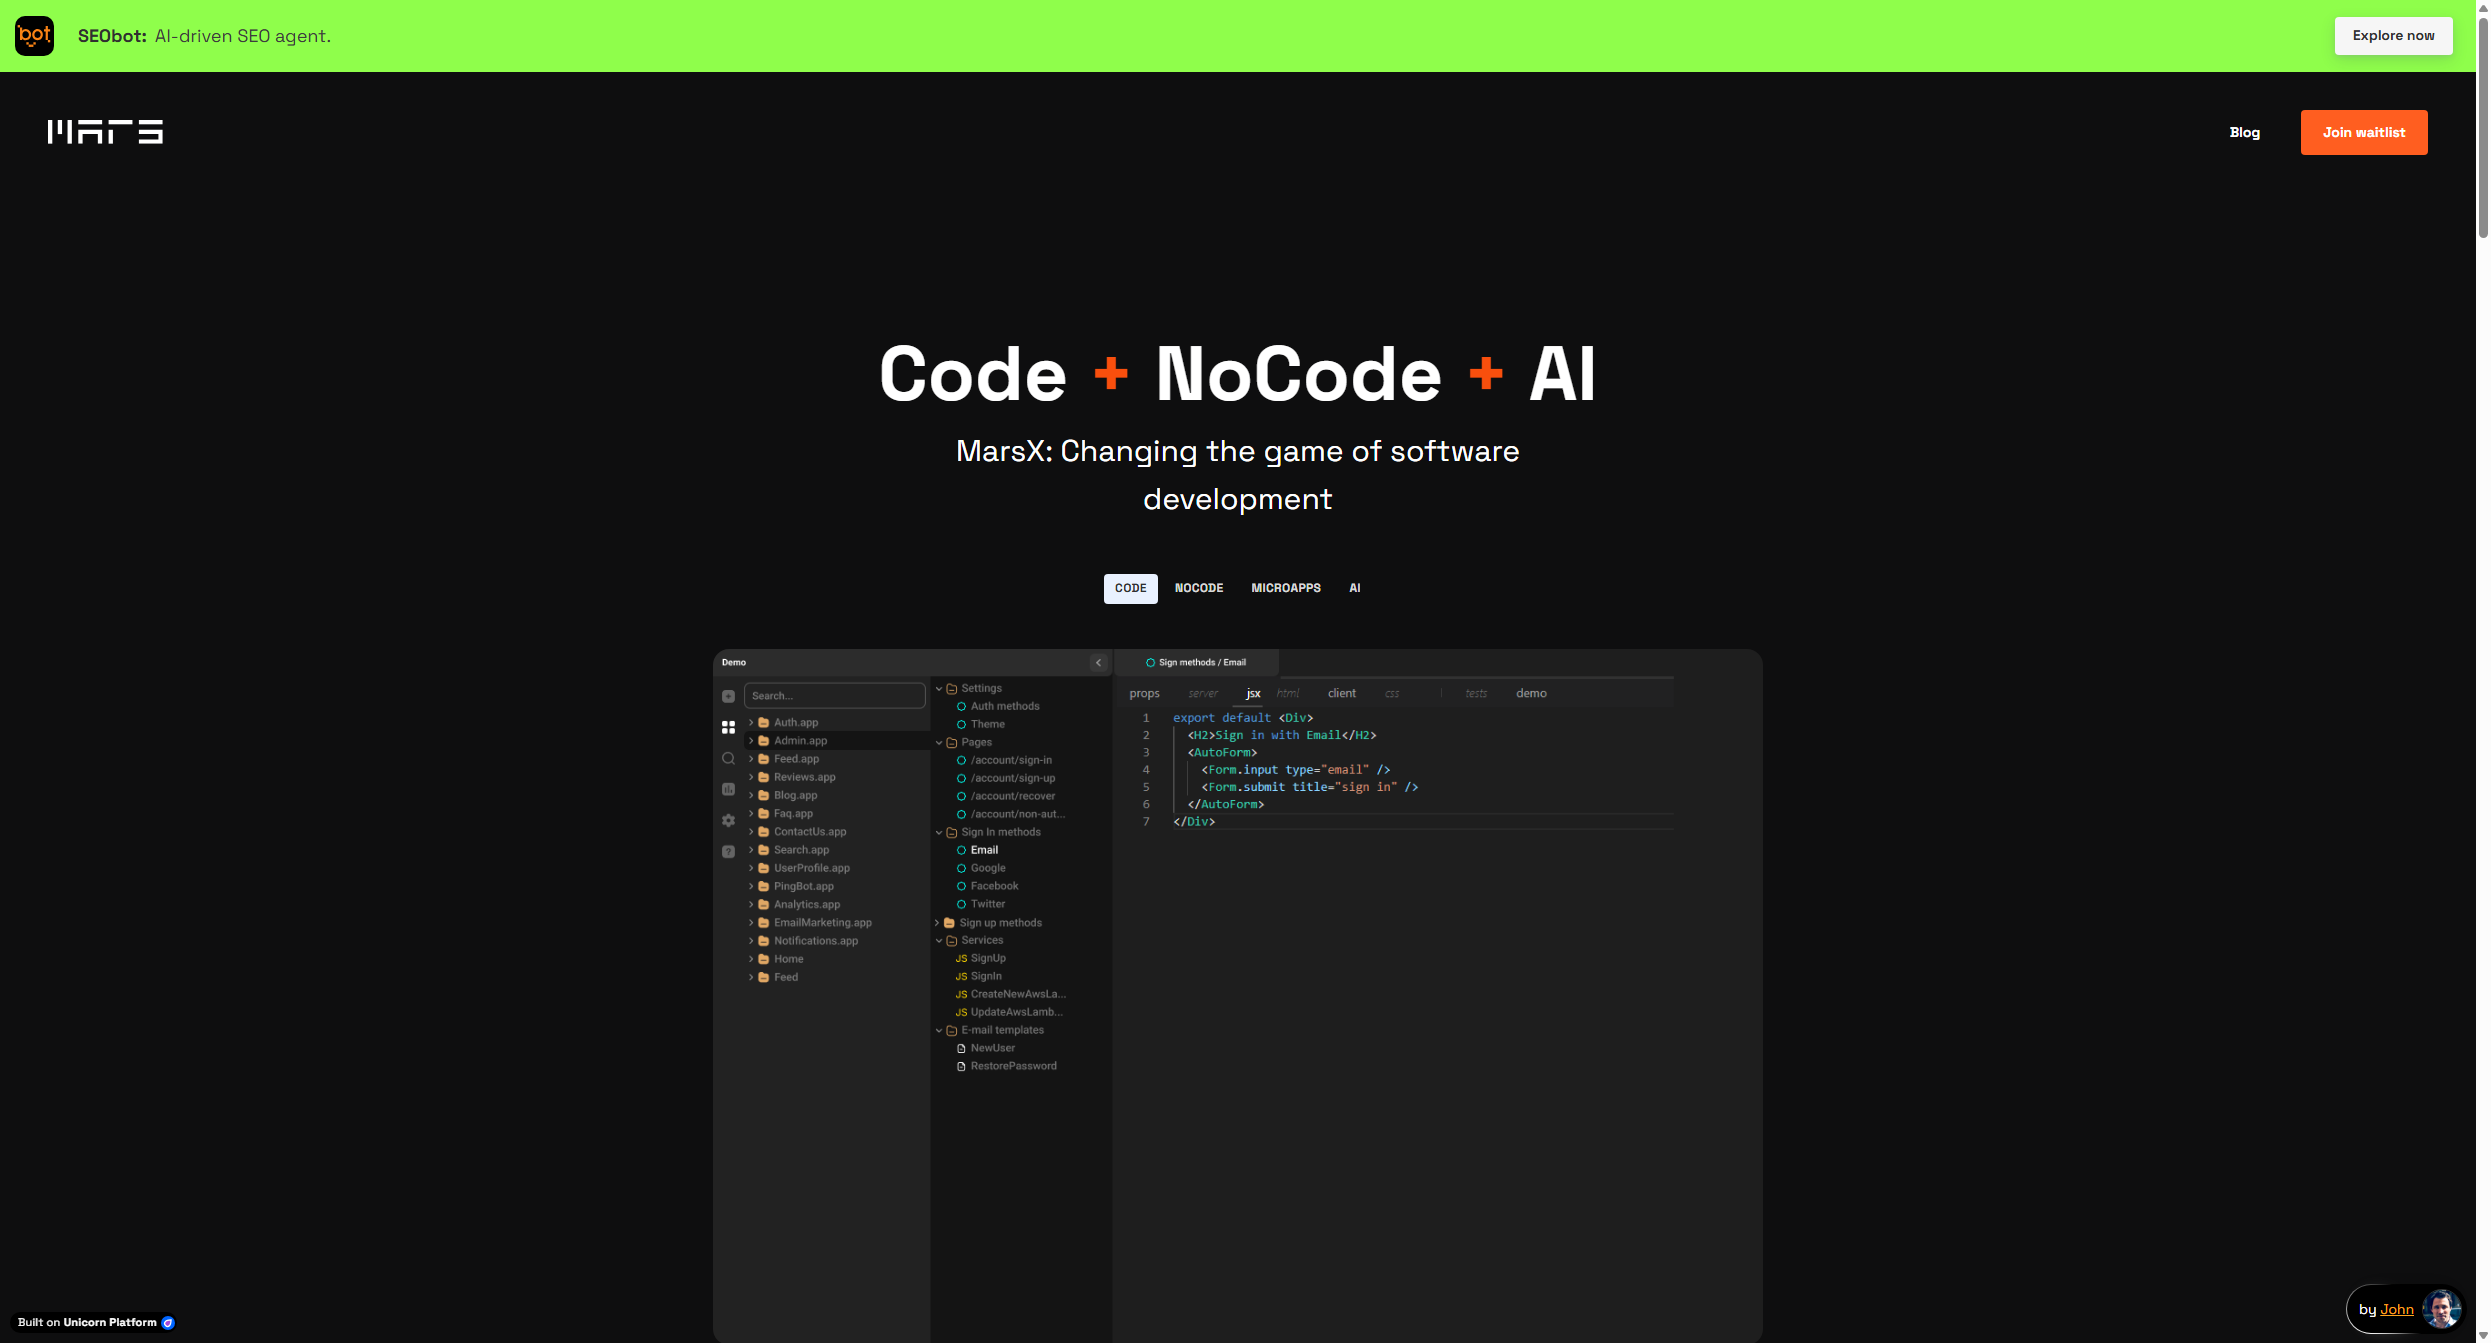2491x1343 pixels.
Task: Click the JS icon beside SignUp
Action: click(961, 958)
